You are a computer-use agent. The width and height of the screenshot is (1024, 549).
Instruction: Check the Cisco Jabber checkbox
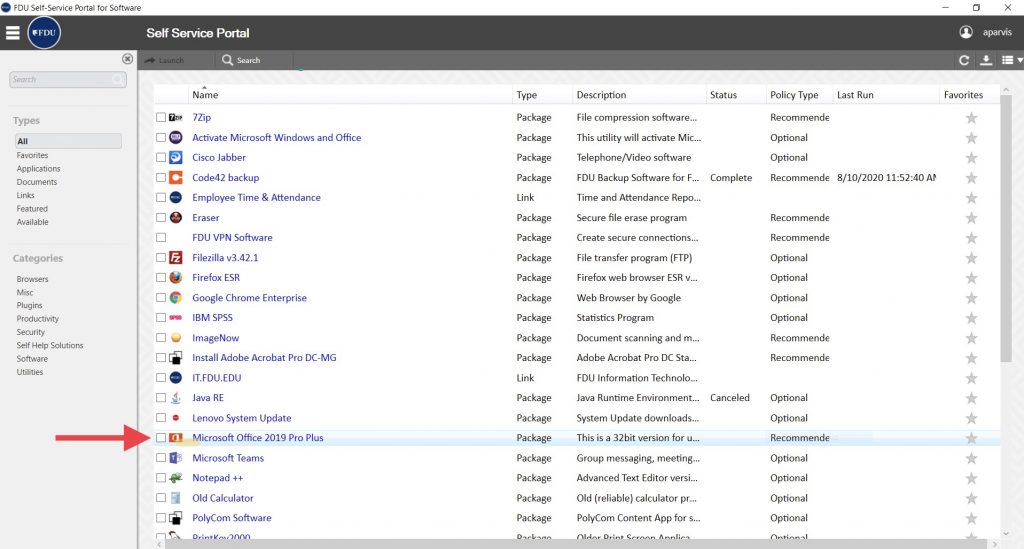161,157
